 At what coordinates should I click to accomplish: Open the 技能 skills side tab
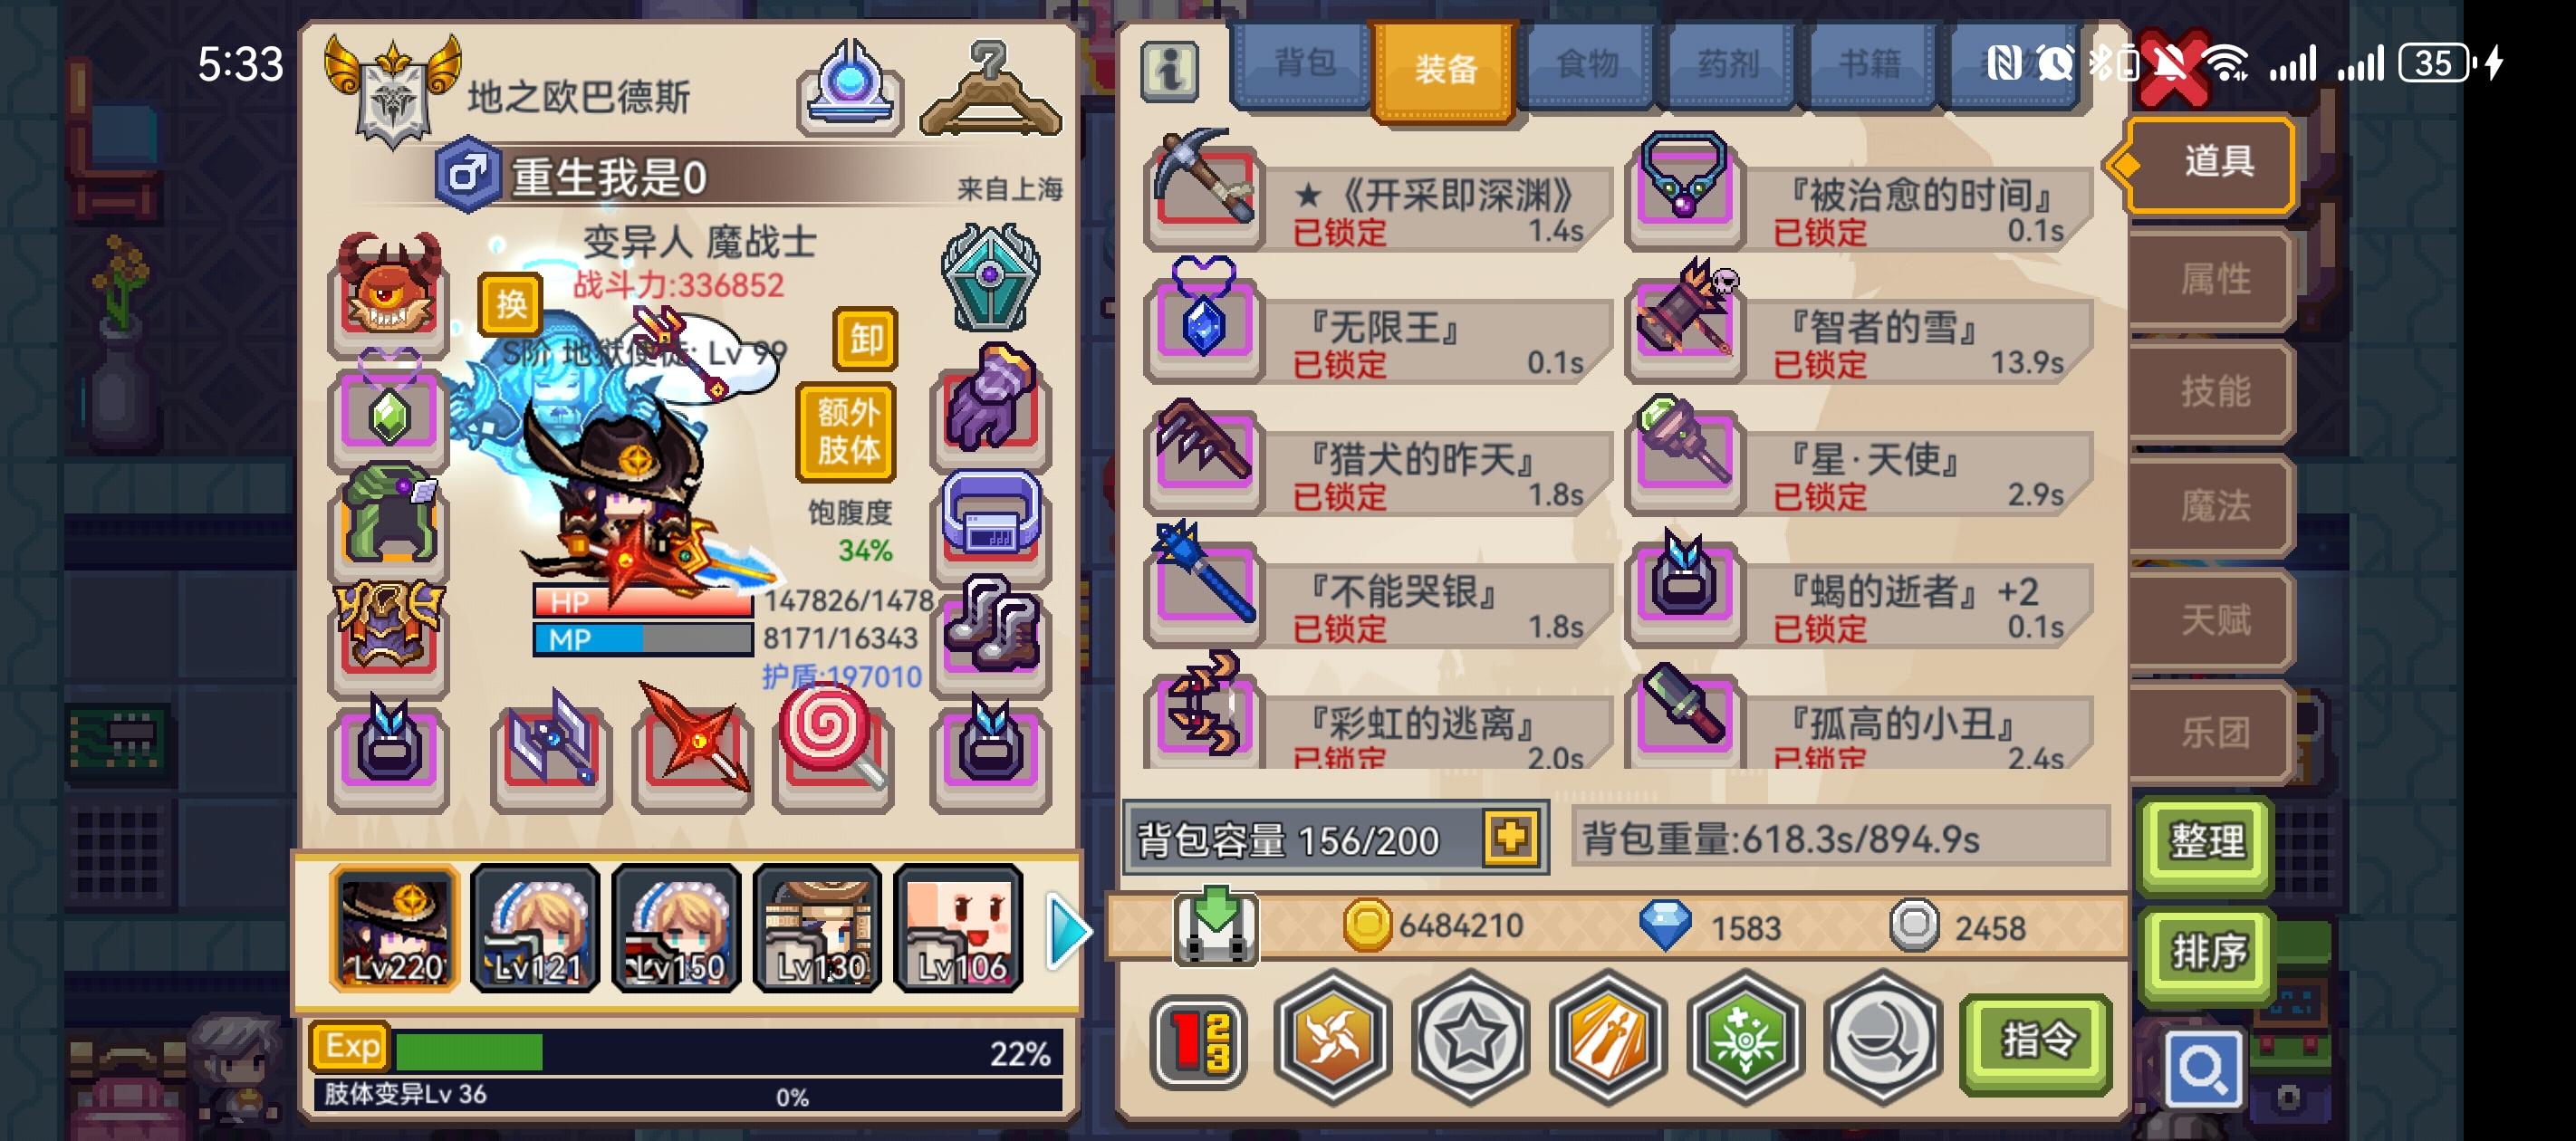pos(2213,391)
